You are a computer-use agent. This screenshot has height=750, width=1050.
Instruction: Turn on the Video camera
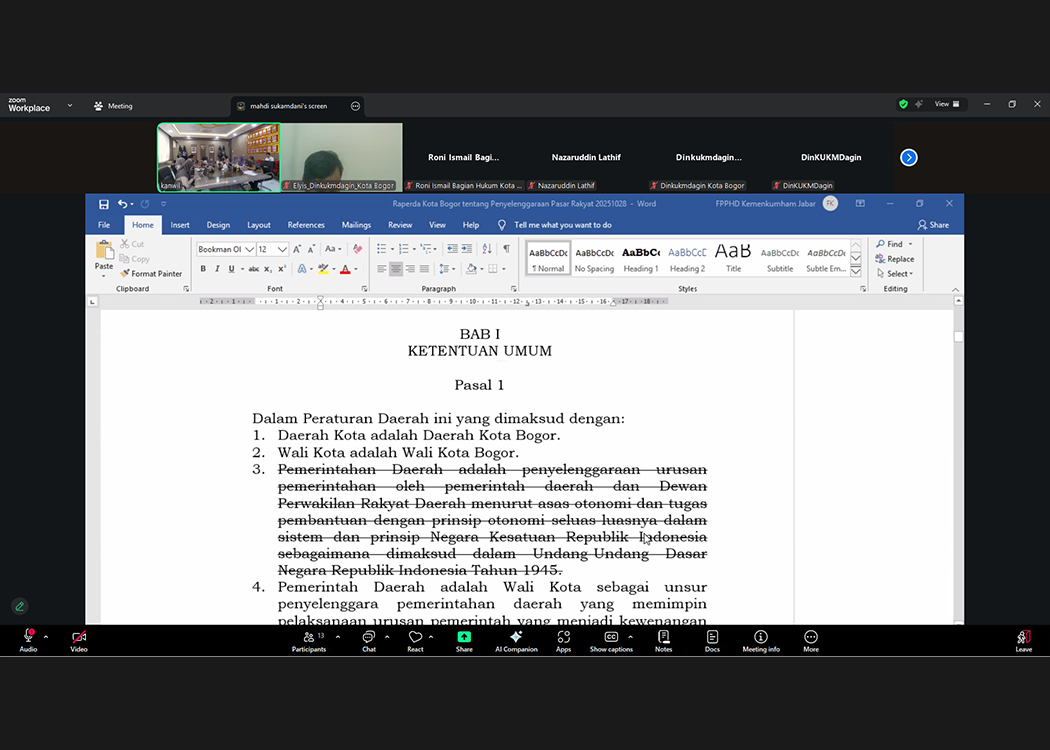[79, 640]
